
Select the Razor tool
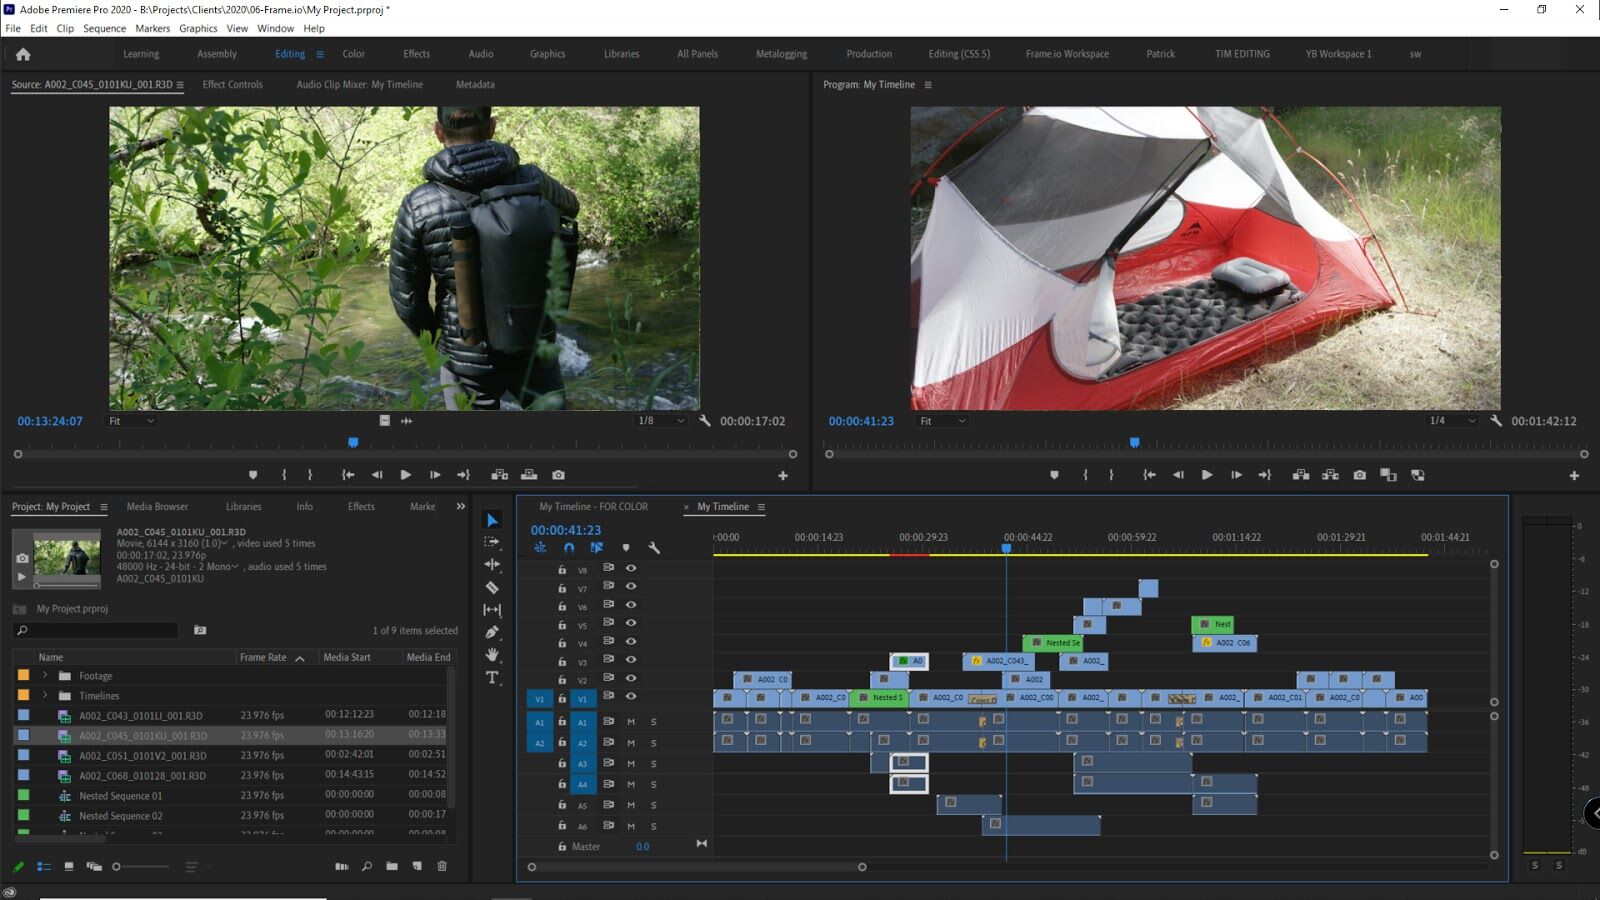click(493, 589)
